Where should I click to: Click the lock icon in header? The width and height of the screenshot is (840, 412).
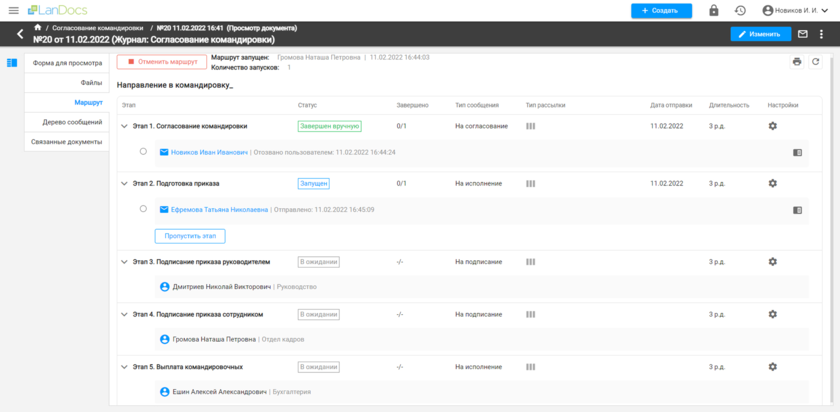[x=714, y=10]
